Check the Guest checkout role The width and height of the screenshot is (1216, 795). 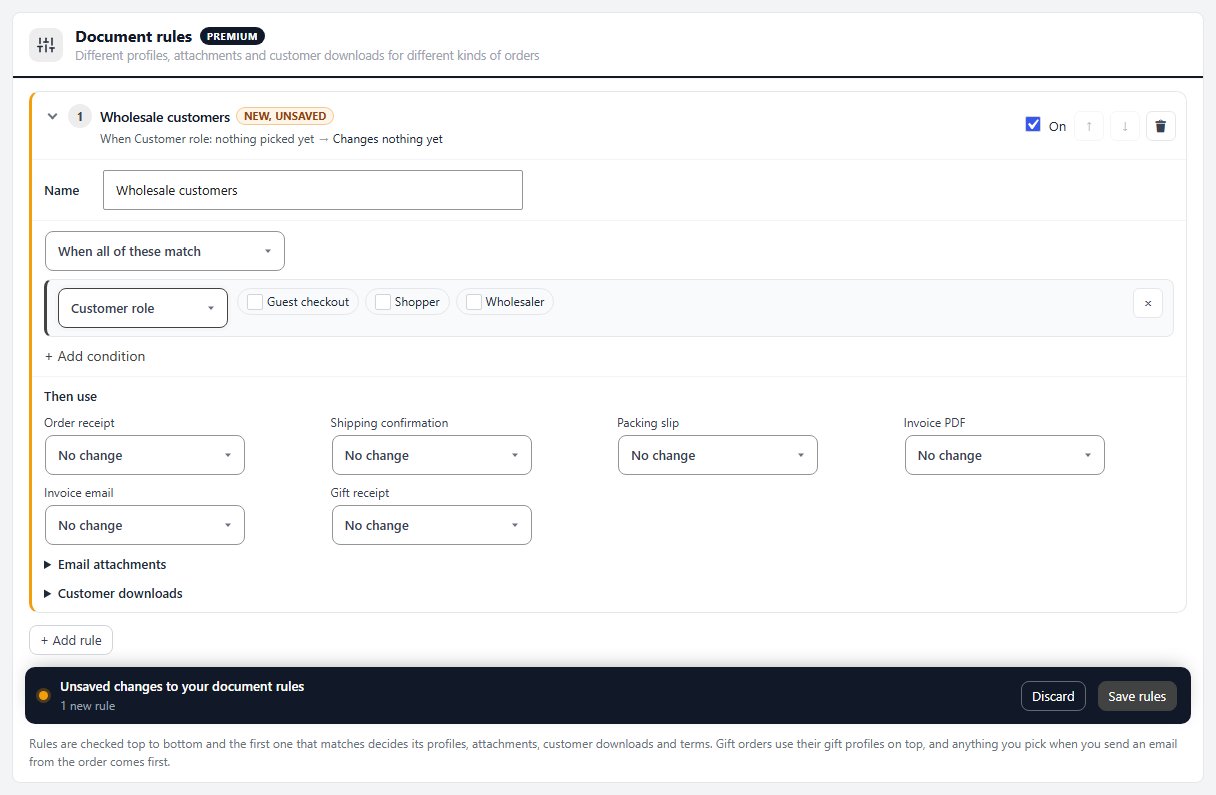pos(255,302)
